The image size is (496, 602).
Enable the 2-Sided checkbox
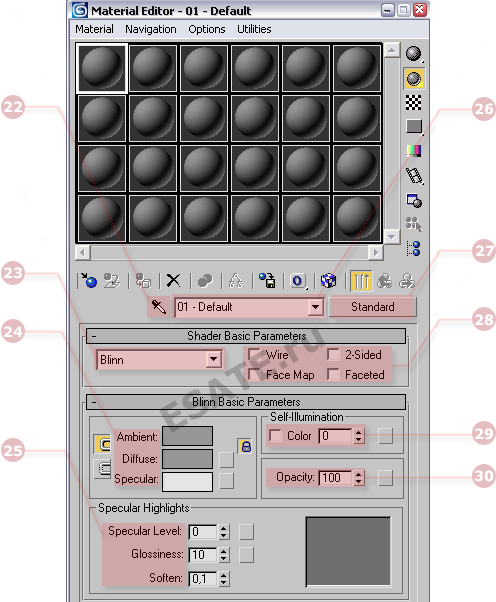coord(333,354)
